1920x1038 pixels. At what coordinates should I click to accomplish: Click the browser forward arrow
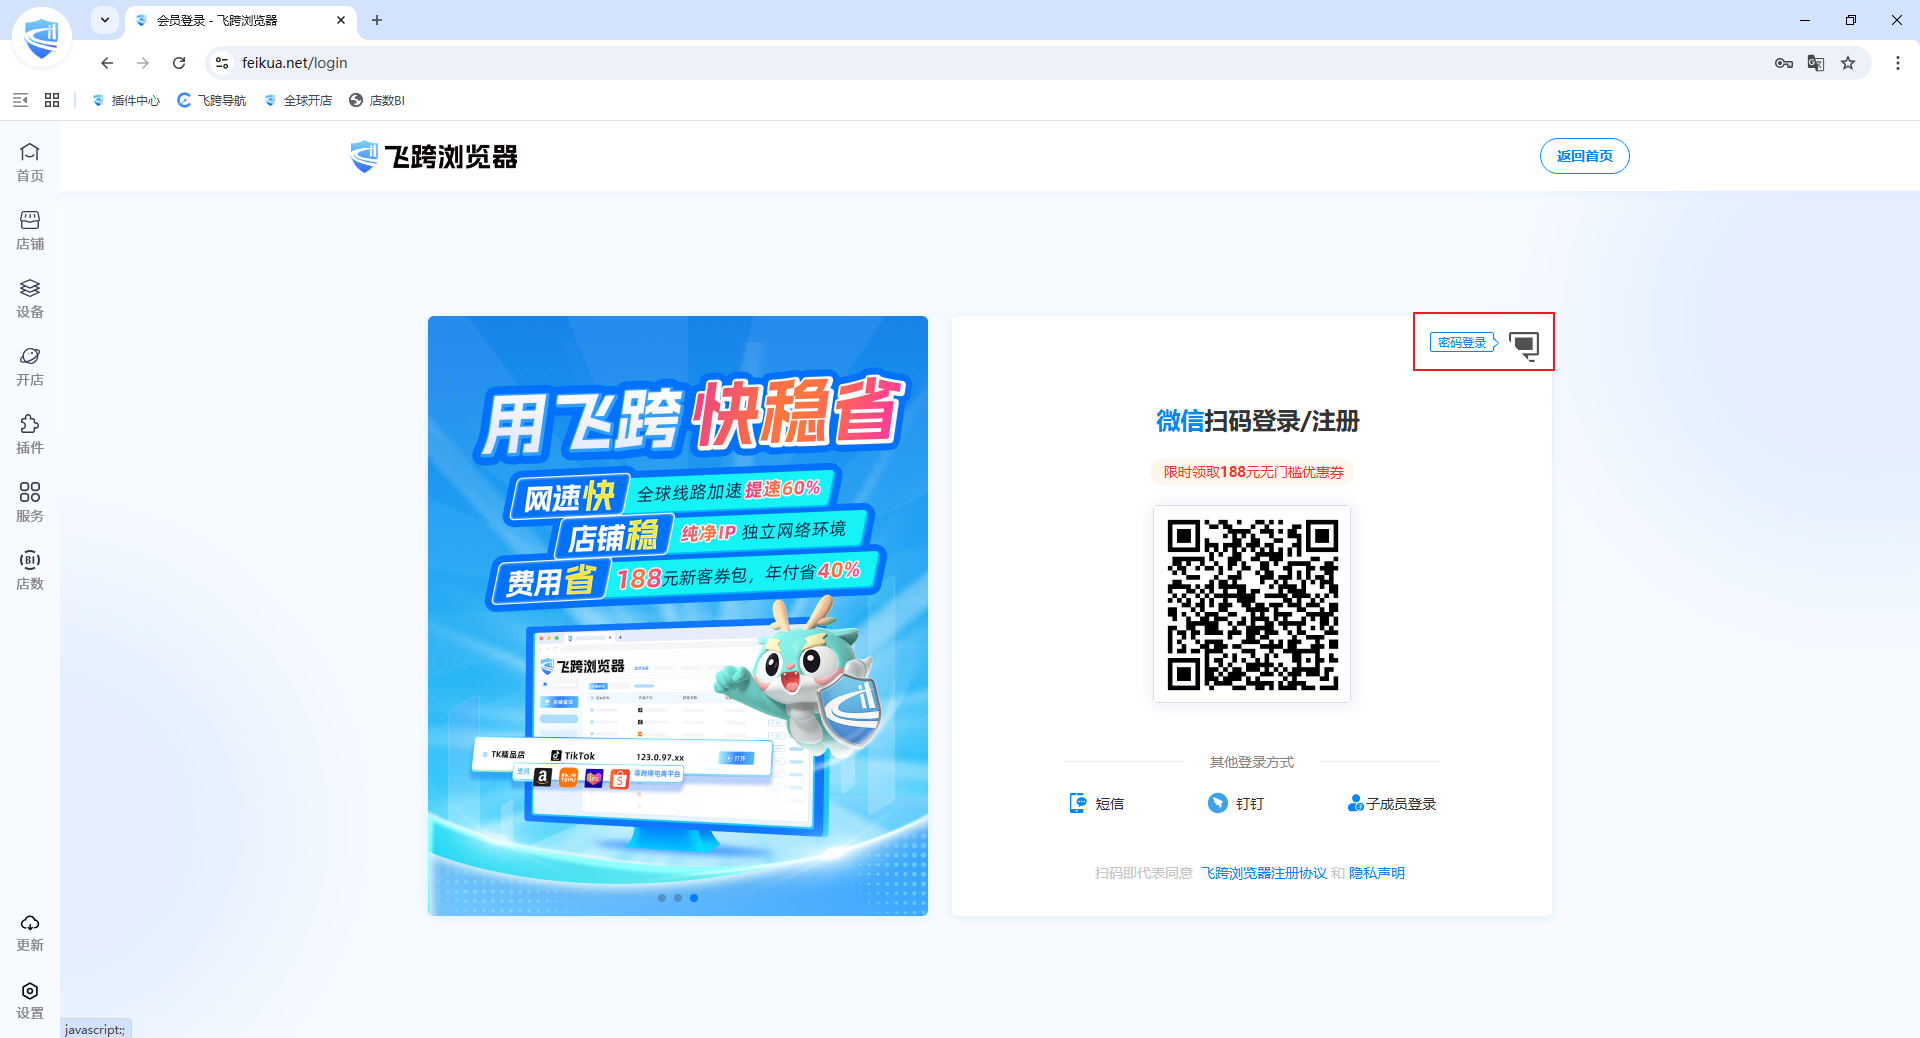tap(143, 63)
